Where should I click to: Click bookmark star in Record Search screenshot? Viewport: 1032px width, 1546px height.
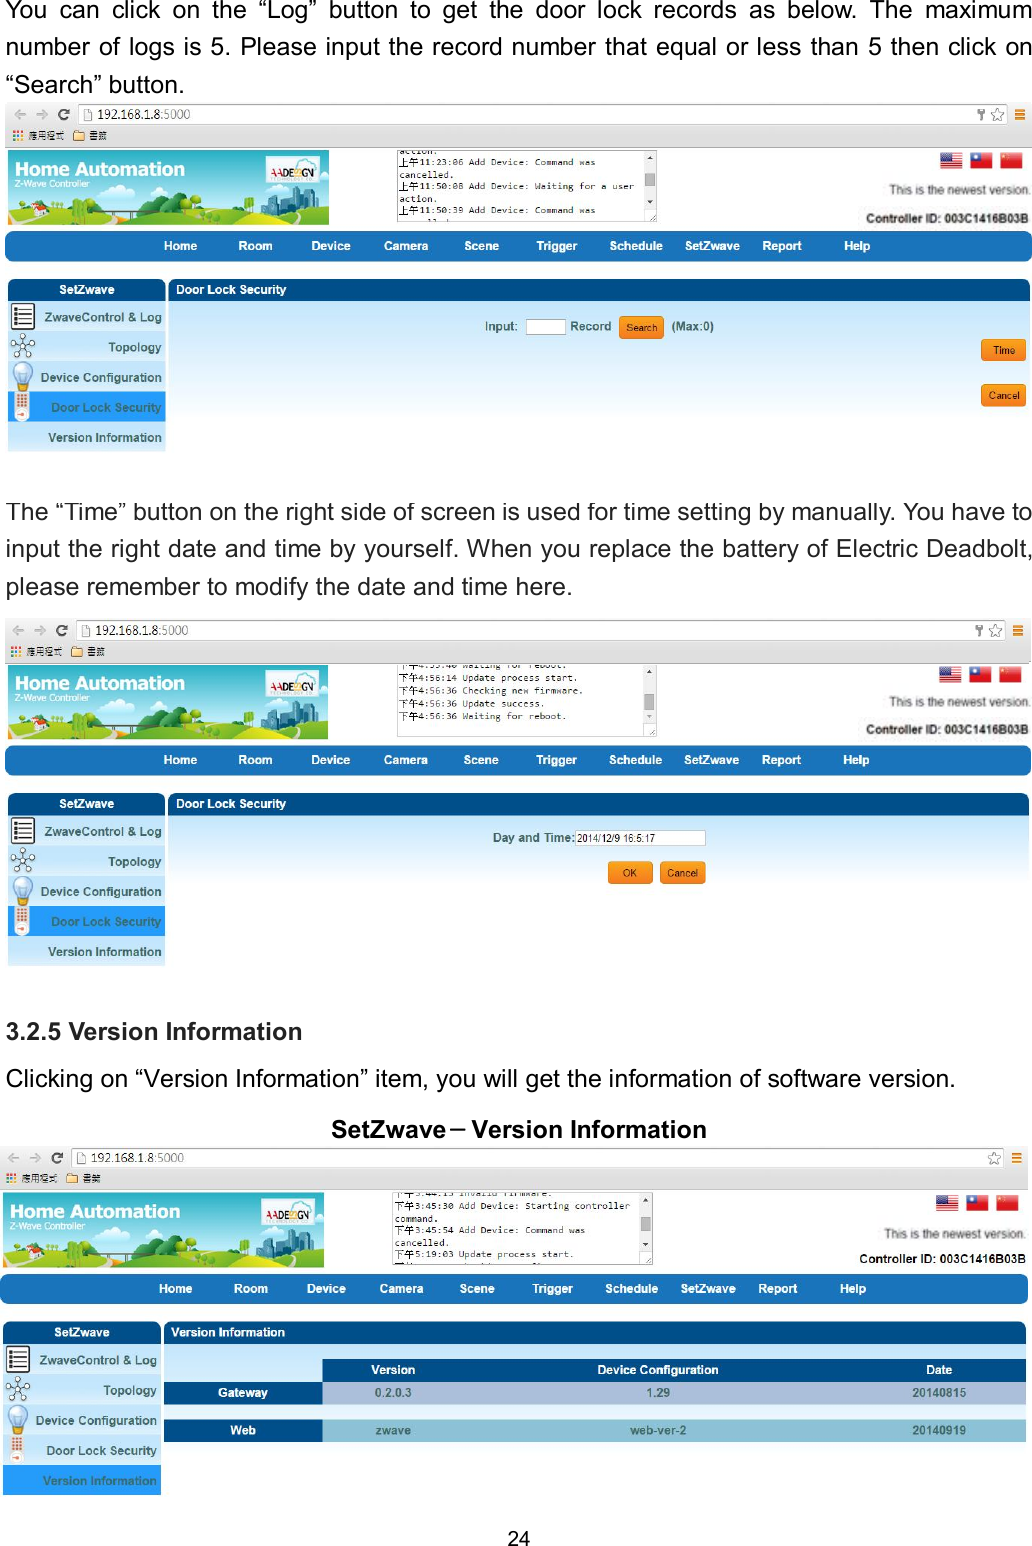coord(997,115)
